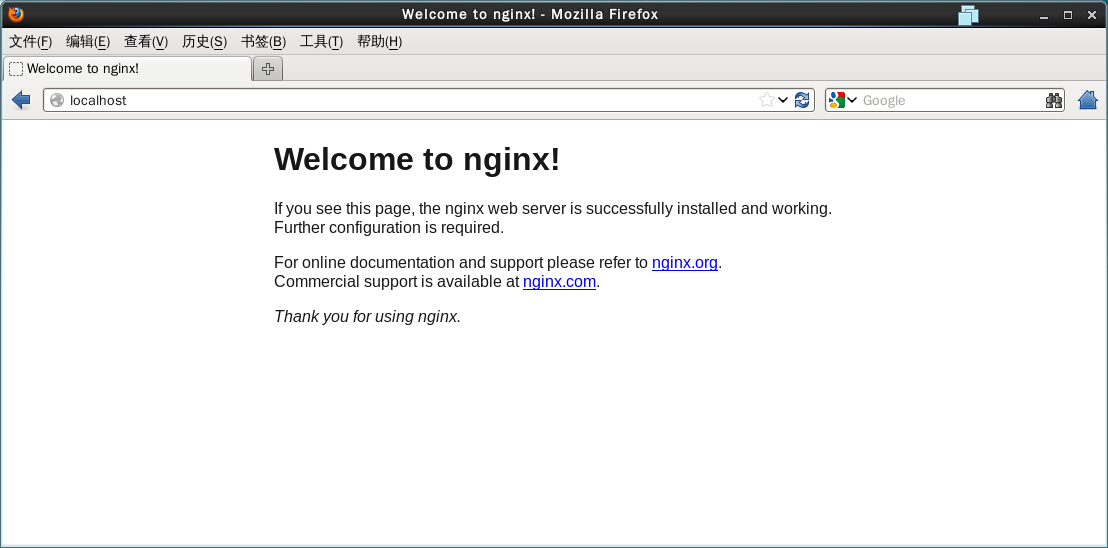1108x548 pixels.
Task: Click the Firefox logo in title bar
Action: coord(16,13)
